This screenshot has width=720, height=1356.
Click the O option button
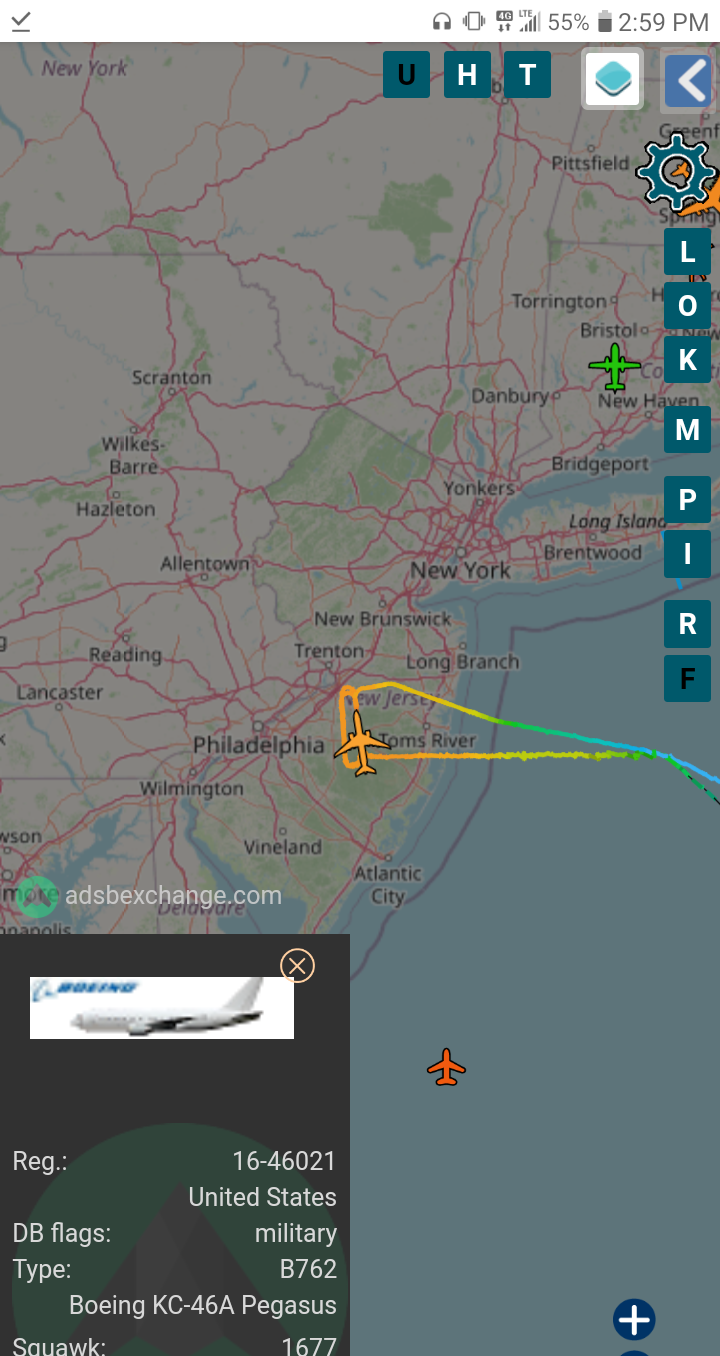pyautogui.click(x=687, y=305)
